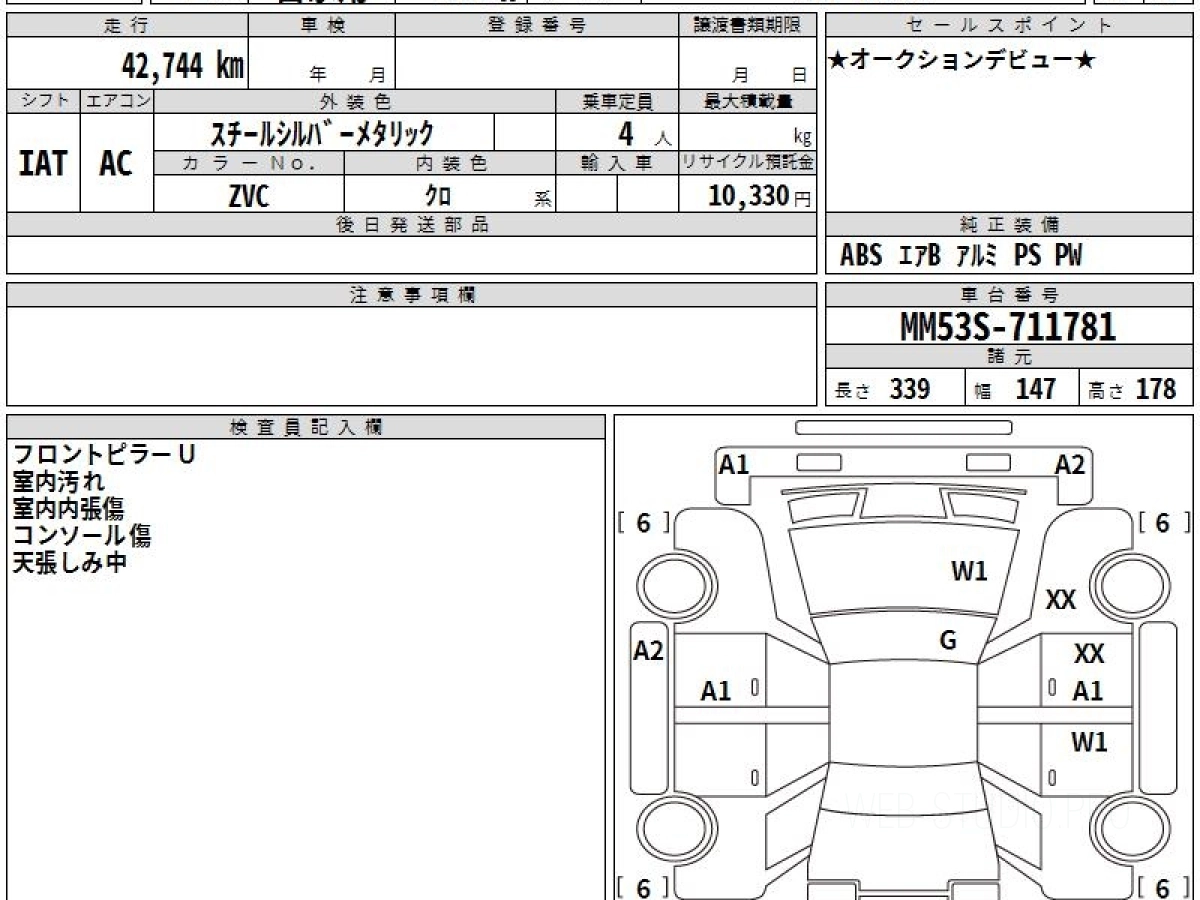Click the A1 mark on the left front door
The height and width of the screenshot is (900, 1200).
pyautogui.click(x=716, y=690)
